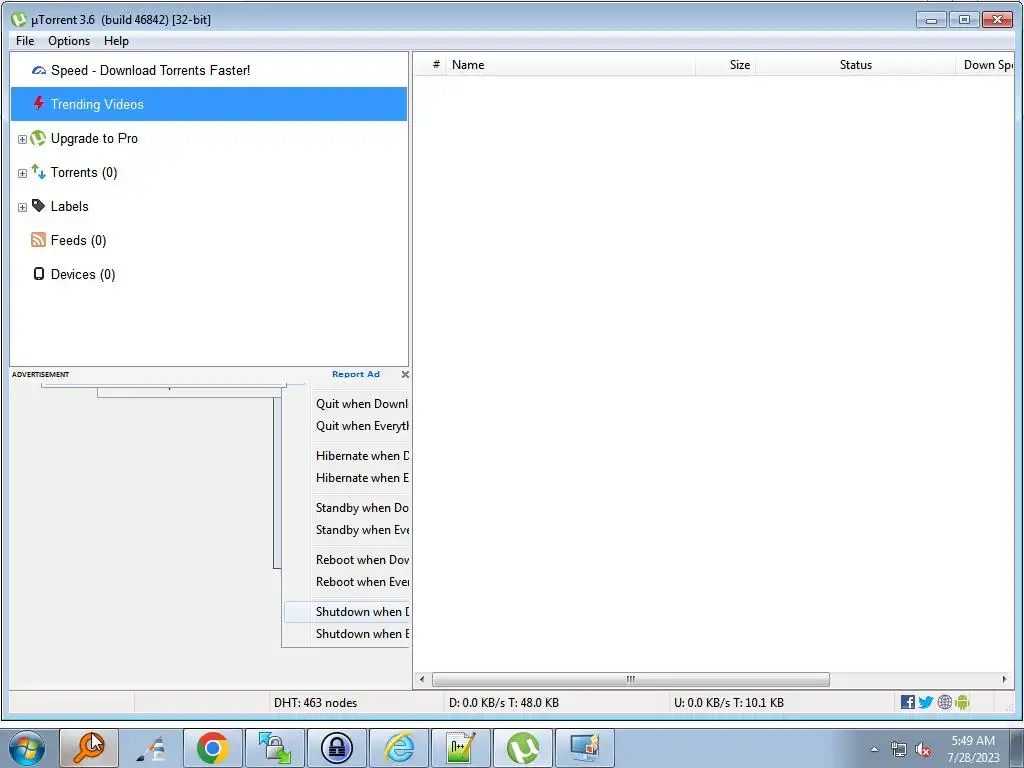Click the magnifier search app in taskbar
Viewport: 1024px width, 768px height.
pyautogui.click(x=89, y=748)
